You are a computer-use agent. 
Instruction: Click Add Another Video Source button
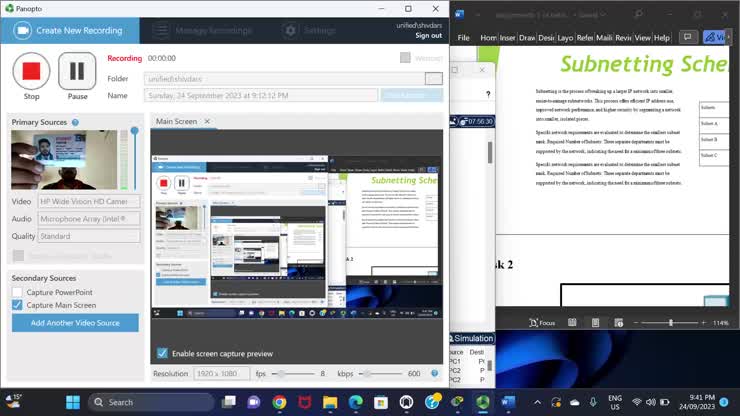pyautogui.click(x=75, y=323)
